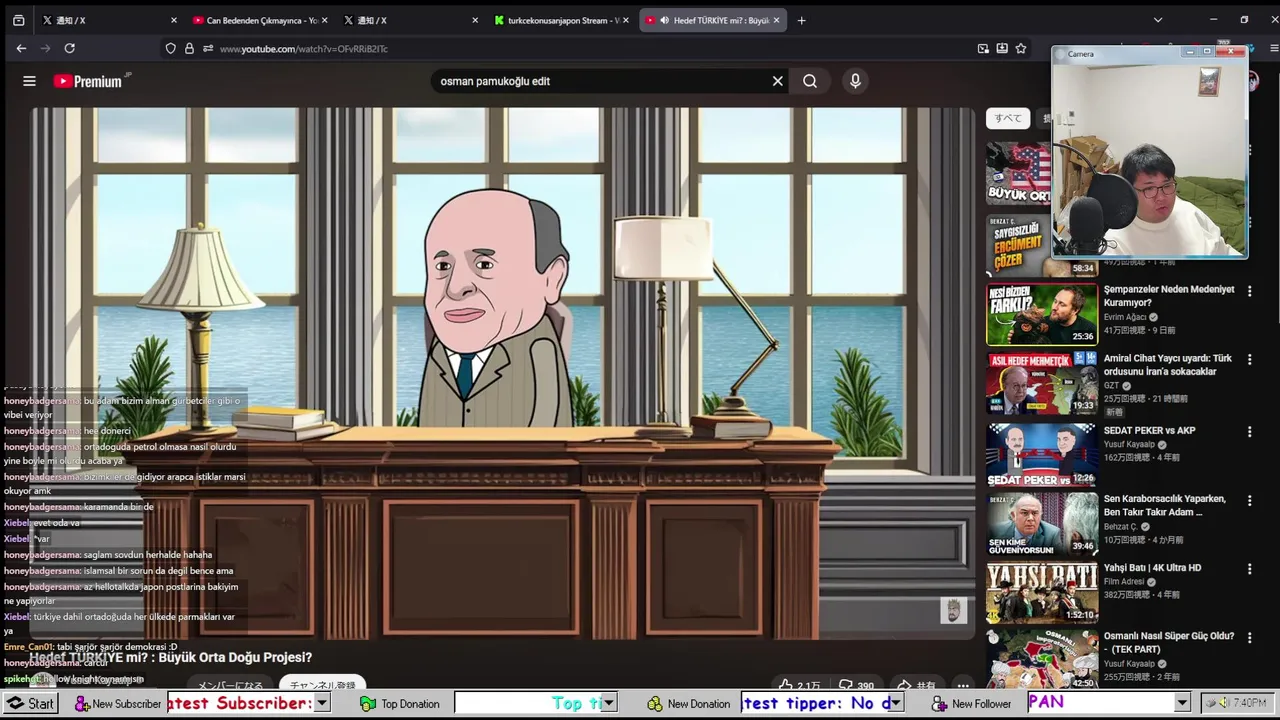This screenshot has width=1280, height=720.
Task: Click the New Subscriber taskbar item
Action: (118, 704)
